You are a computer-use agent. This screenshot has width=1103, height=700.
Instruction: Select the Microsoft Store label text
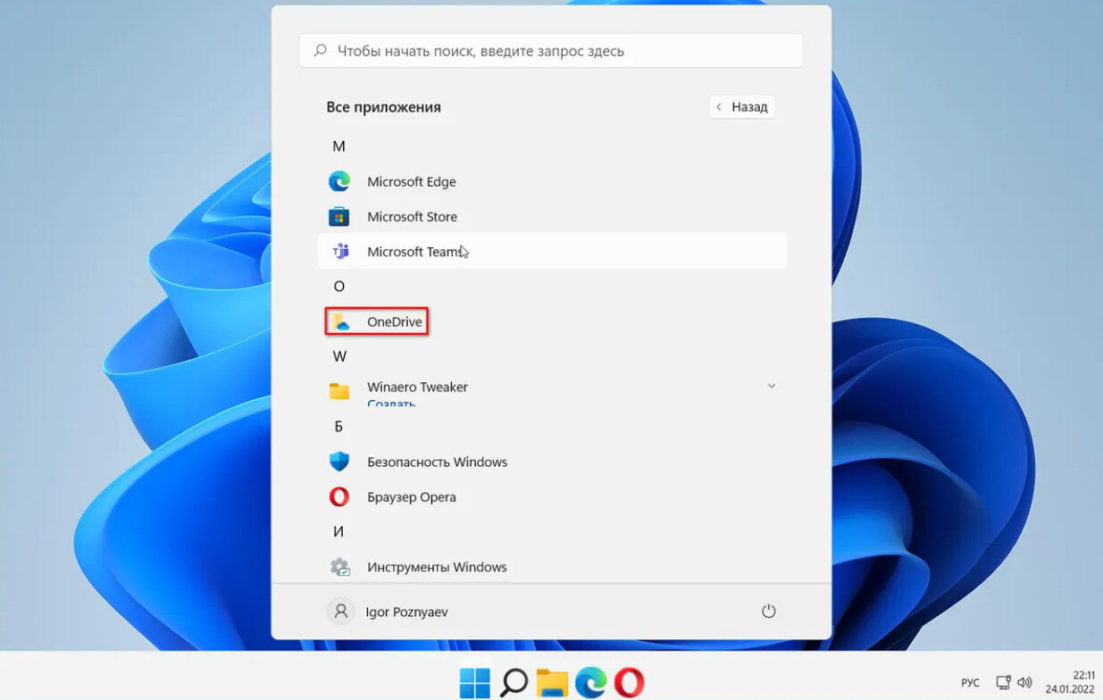pyautogui.click(x=412, y=217)
